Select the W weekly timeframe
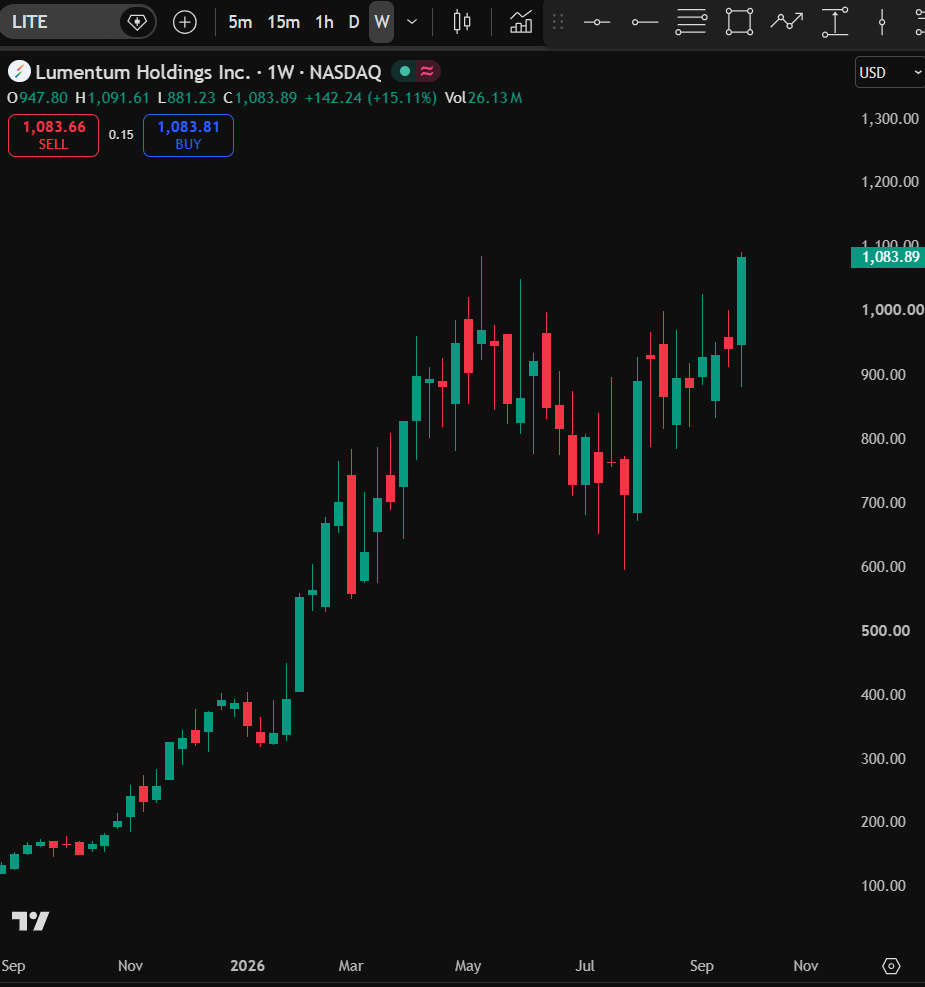Image resolution: width=925 pixels, height=987 pixels. pyautogui.click(x=381, y=23)
